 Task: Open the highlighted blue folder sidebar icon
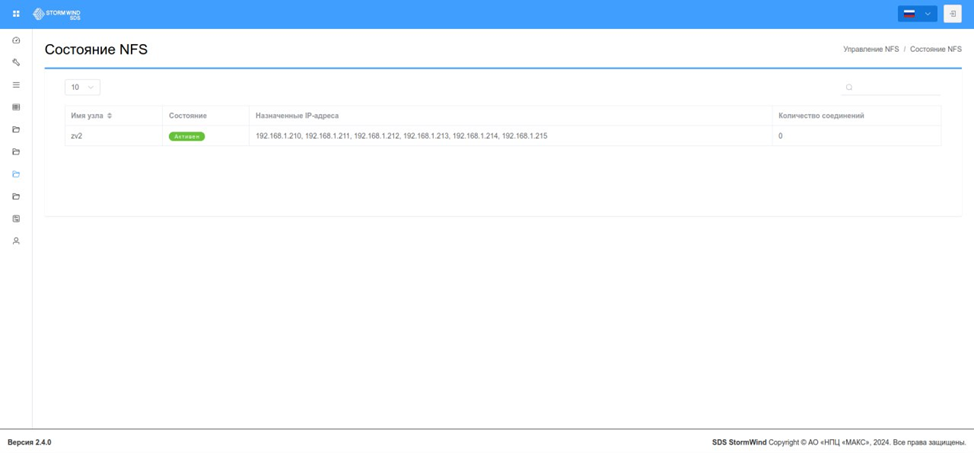[x=16, y=174]
